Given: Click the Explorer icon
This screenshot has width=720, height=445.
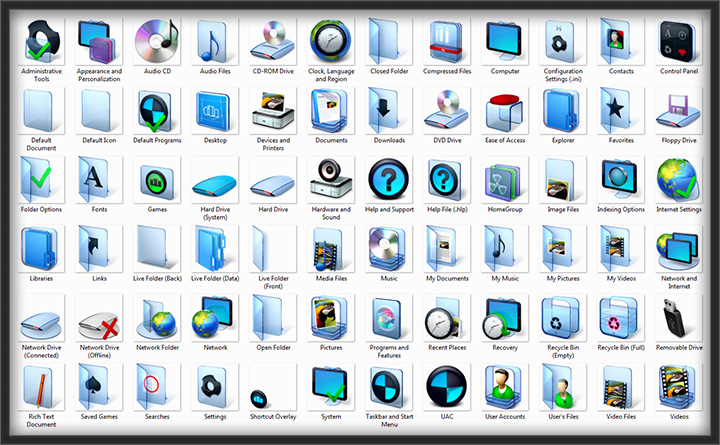Looking at the screenshot, I should click(x=562, y=111).
